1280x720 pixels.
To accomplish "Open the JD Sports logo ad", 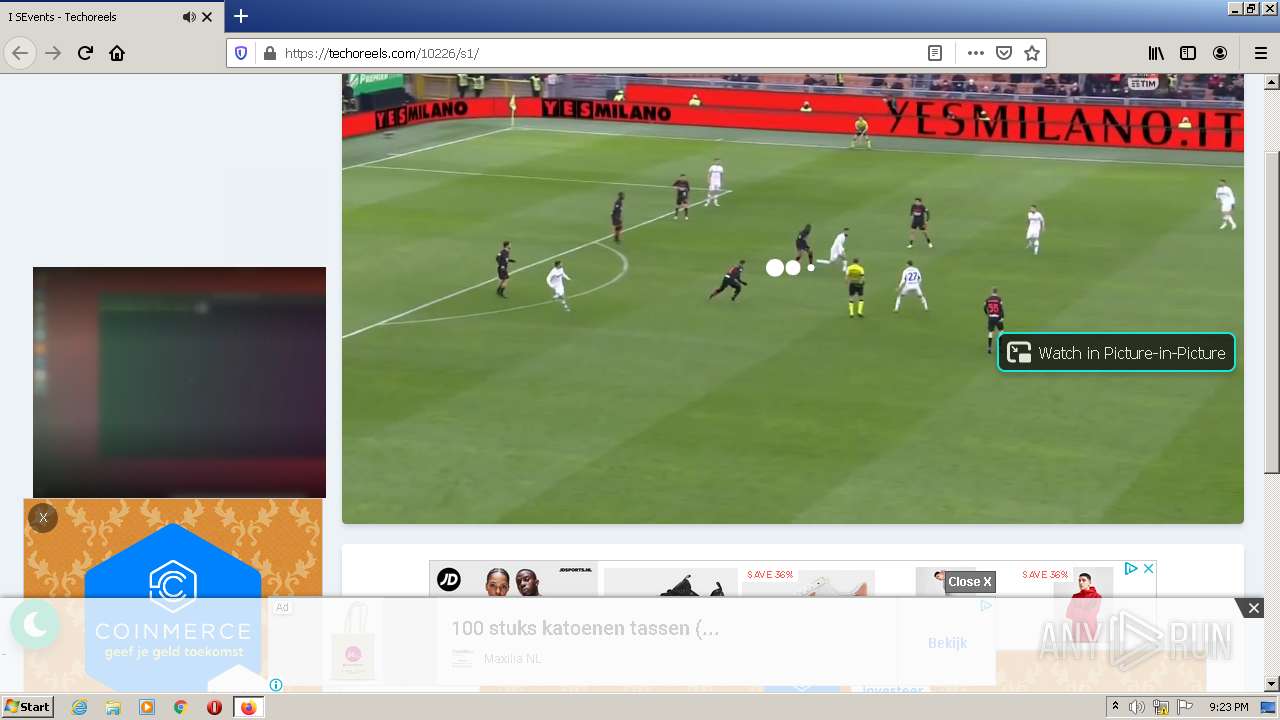I will 449,579.
